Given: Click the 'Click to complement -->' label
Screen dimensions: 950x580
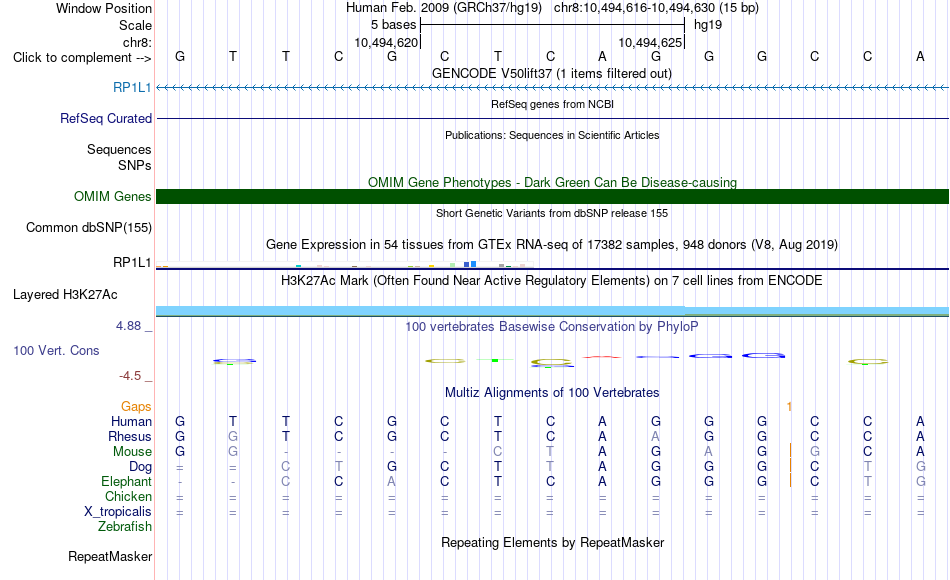Looking at the screenshot, I should [x=82, y=58].
